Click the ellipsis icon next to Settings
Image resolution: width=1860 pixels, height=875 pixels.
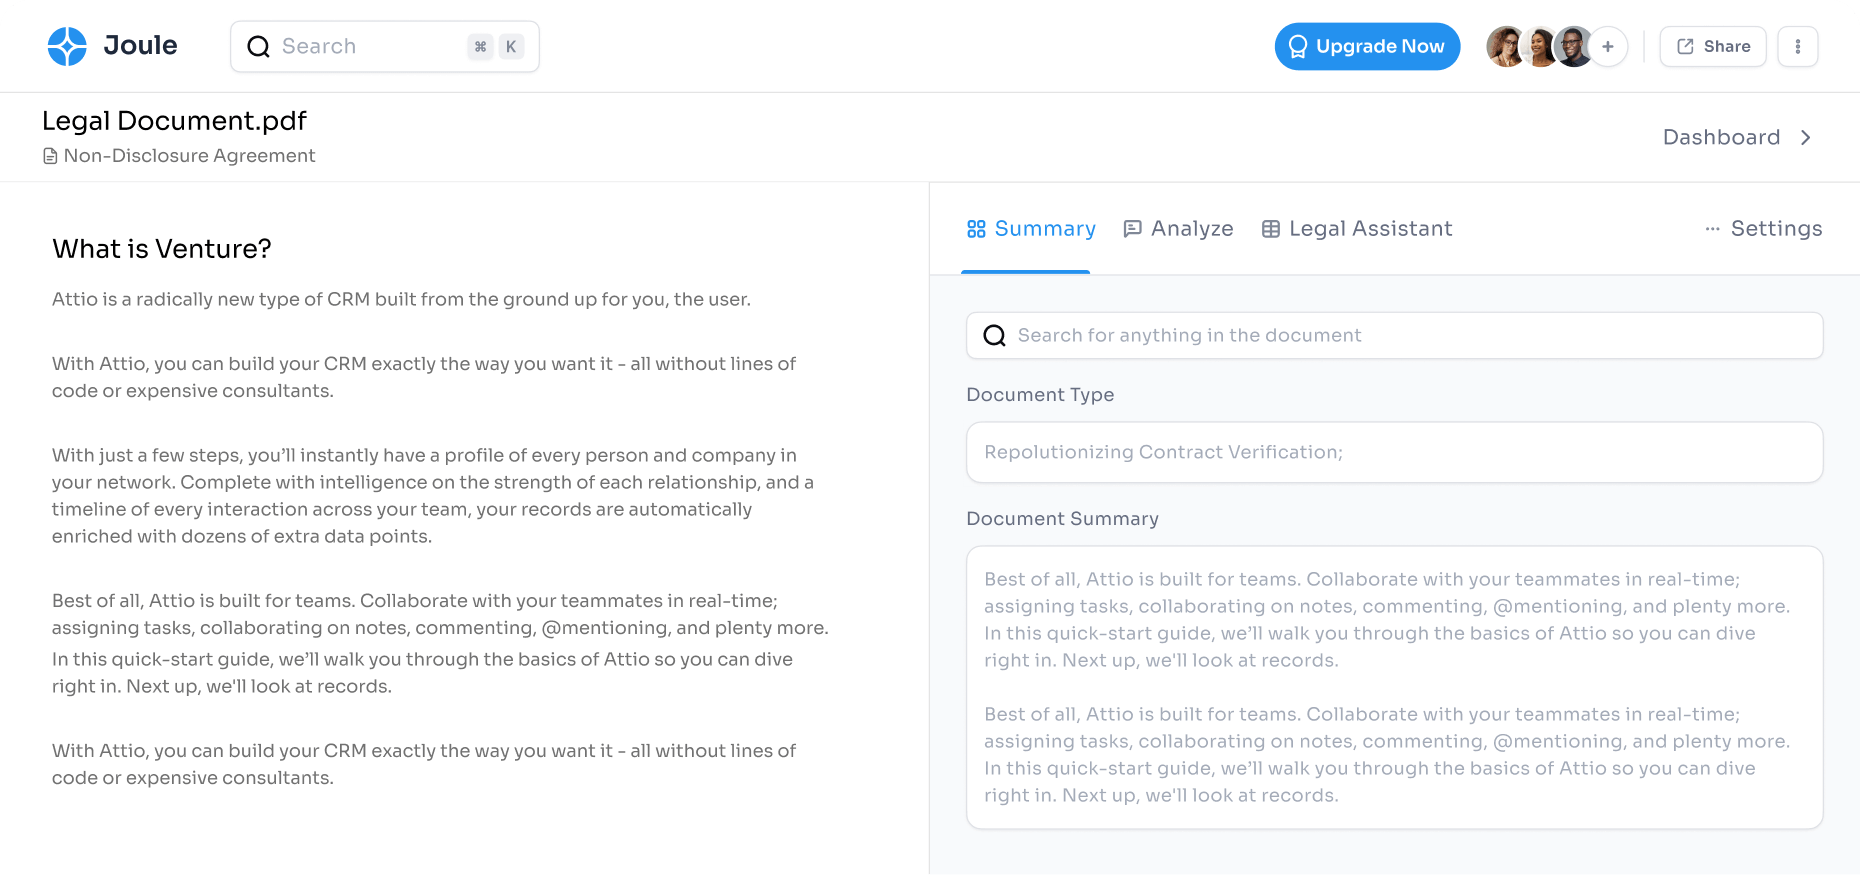click(x=1712, y=229)
